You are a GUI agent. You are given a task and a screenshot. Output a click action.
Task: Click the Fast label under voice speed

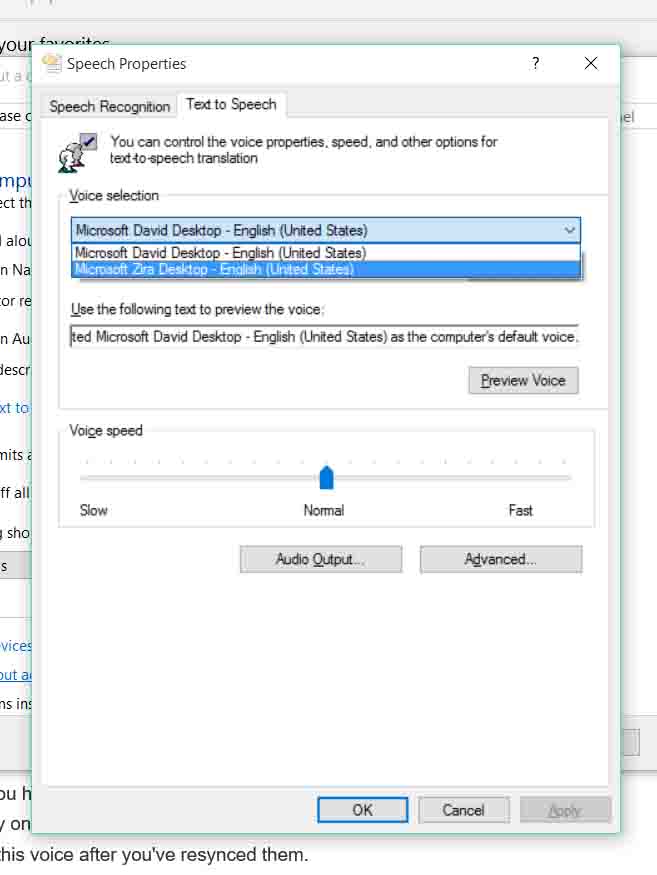[520, 510]
